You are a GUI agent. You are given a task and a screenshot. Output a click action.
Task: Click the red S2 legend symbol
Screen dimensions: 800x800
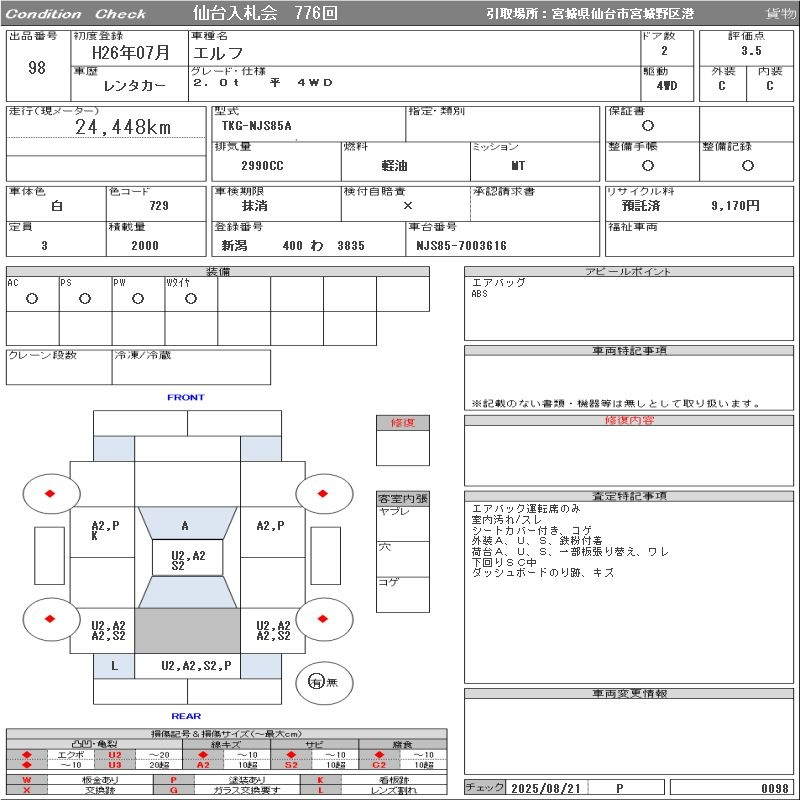tap(291, 764)
